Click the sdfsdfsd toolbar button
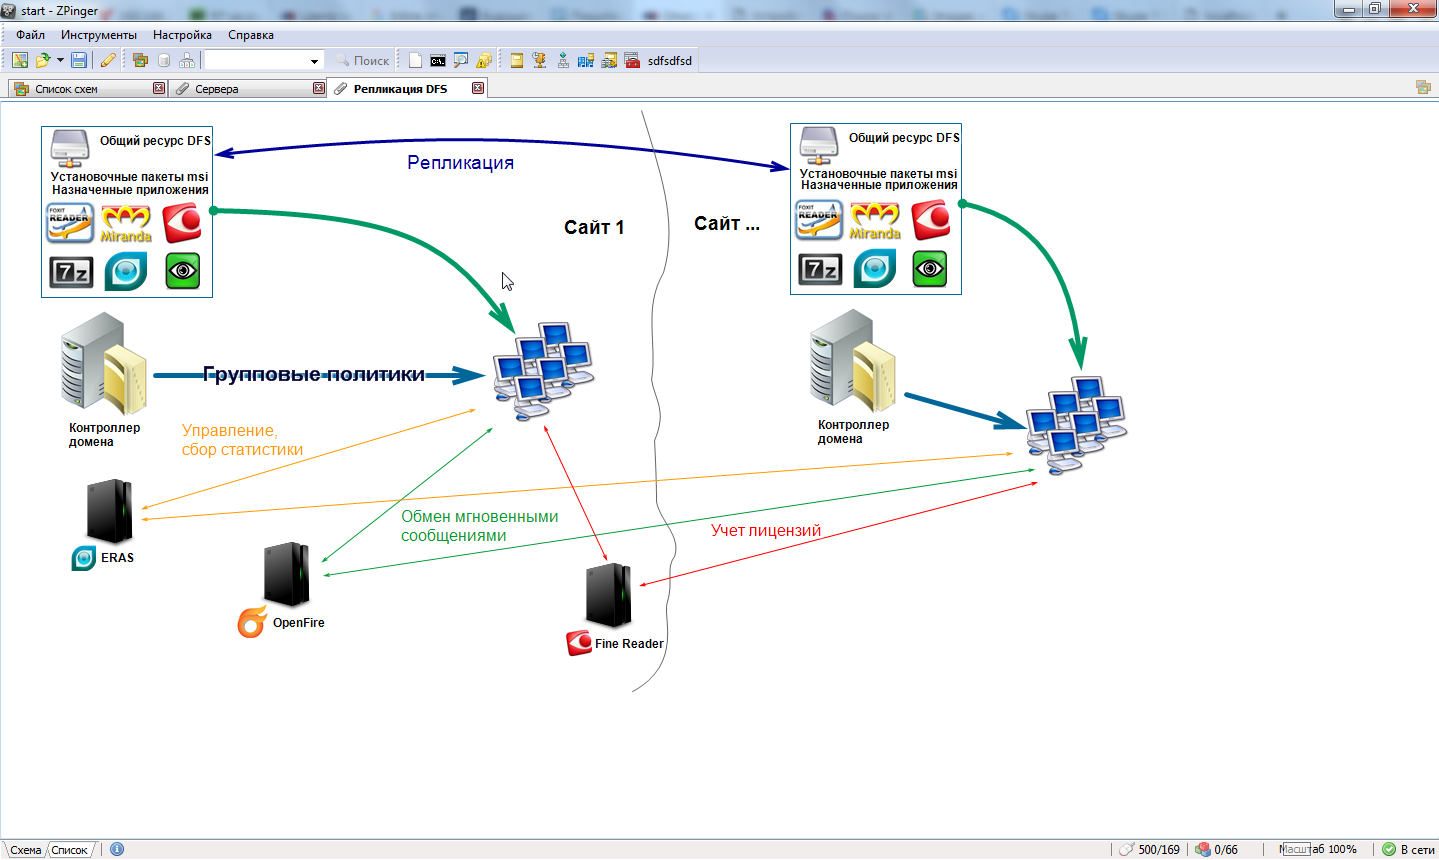This screenshot has height=860, width=1439. [669, 61]
